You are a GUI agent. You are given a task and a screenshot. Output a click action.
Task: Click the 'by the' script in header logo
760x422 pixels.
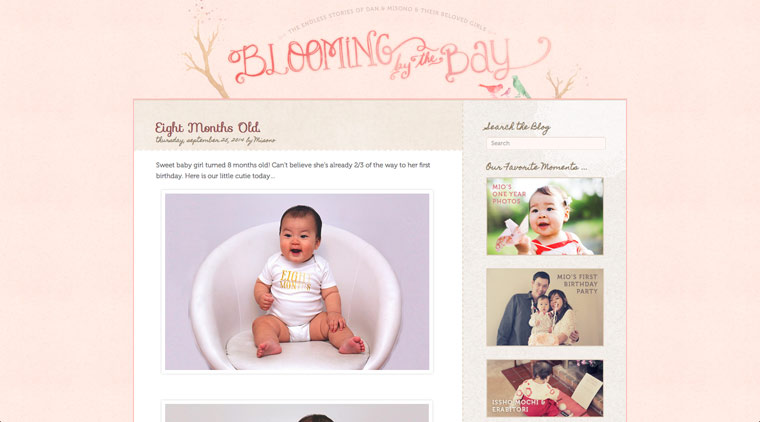point(417,63)
